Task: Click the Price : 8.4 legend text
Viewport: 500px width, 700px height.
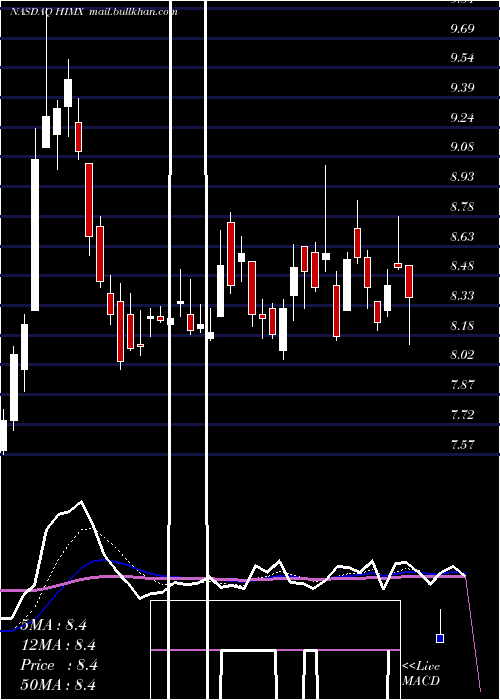Action: (59, 665)
